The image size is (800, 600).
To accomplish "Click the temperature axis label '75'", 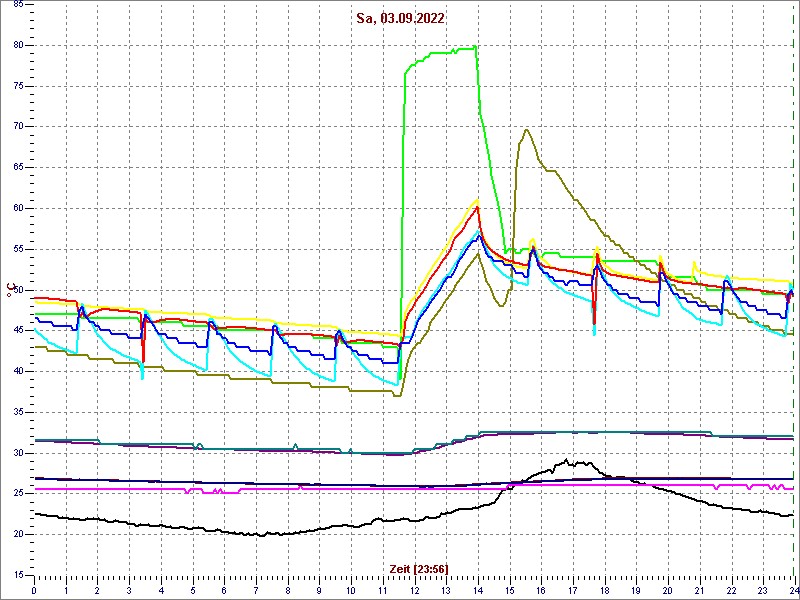I will coord(16,86).
